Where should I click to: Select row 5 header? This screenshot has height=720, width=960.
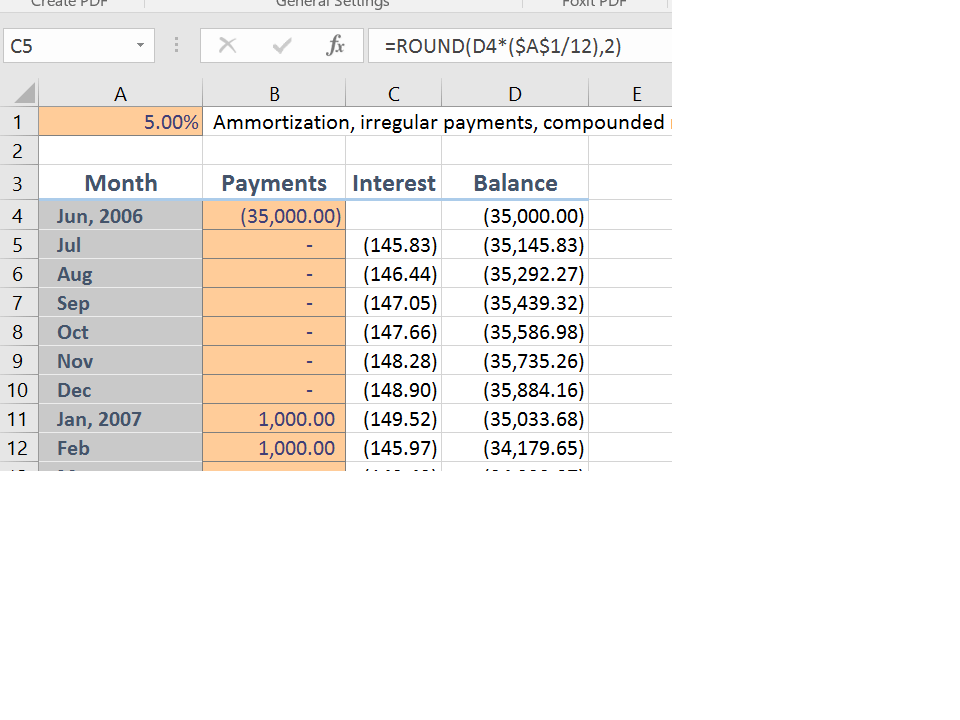pos(18,245)
